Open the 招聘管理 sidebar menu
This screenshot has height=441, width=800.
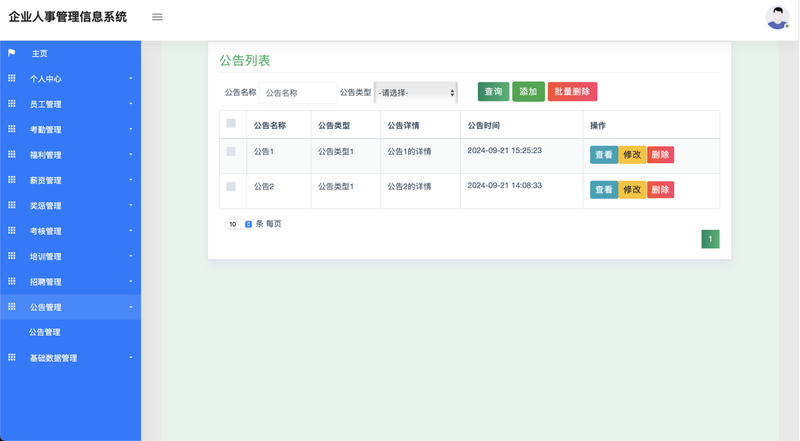tap(70, 282)
